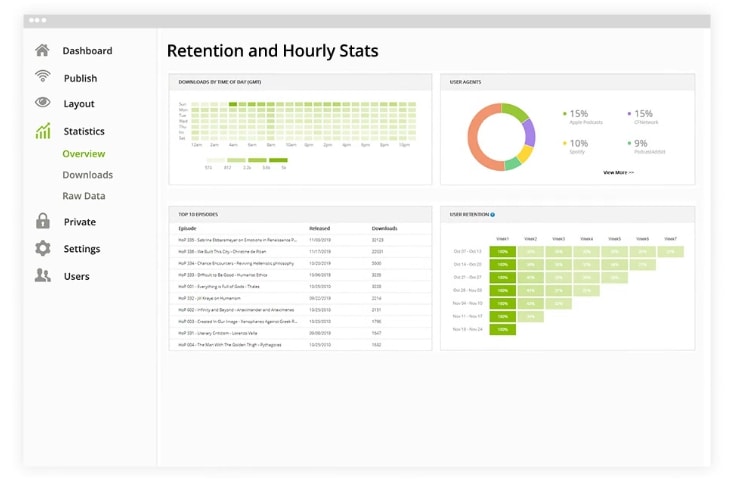This screenshot has width=742, height=488.
Task: Open episode HoP 003 Created In Our Image
Action: [300, 321]
